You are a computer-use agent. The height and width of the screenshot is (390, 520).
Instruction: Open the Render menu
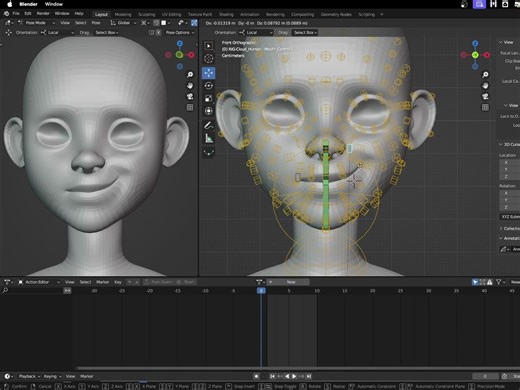[x=43, y=14]
